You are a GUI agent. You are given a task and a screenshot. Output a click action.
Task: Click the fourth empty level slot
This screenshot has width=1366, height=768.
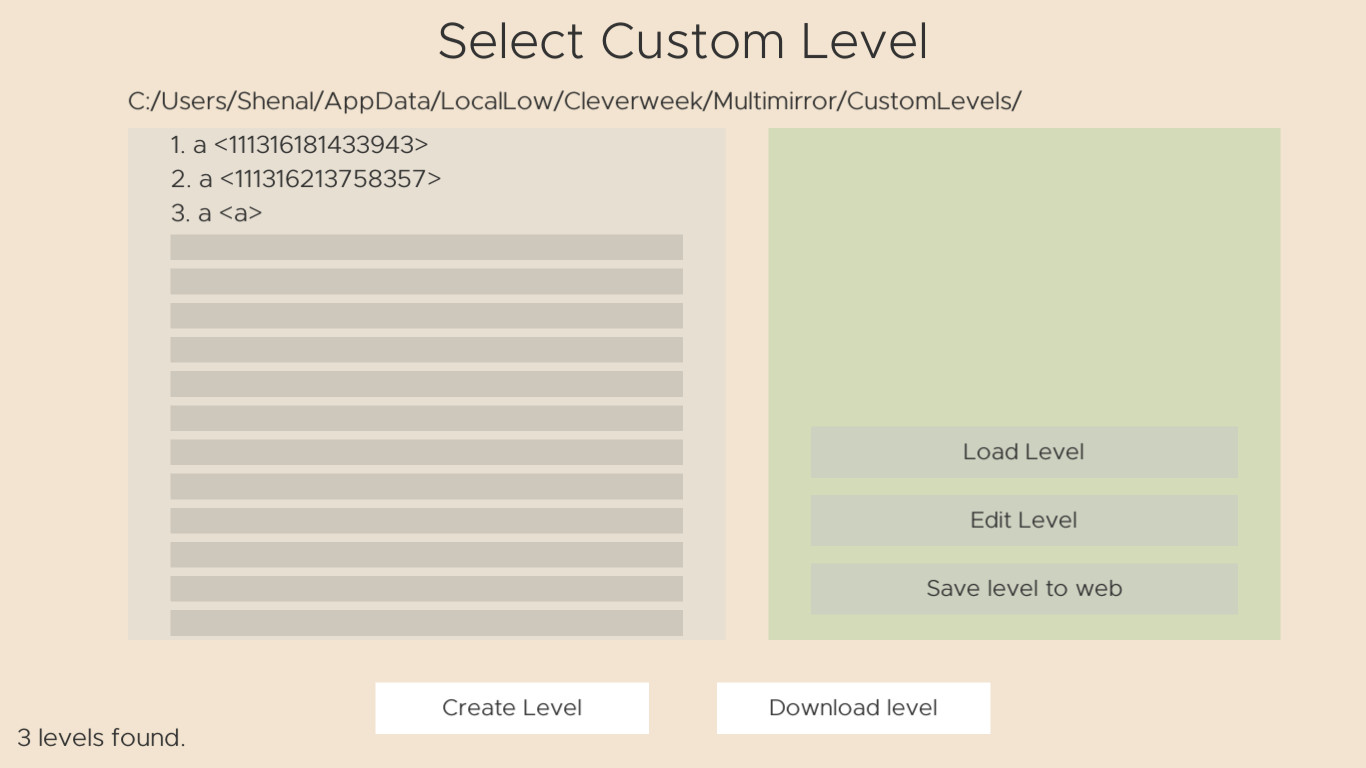pos(426,349)
